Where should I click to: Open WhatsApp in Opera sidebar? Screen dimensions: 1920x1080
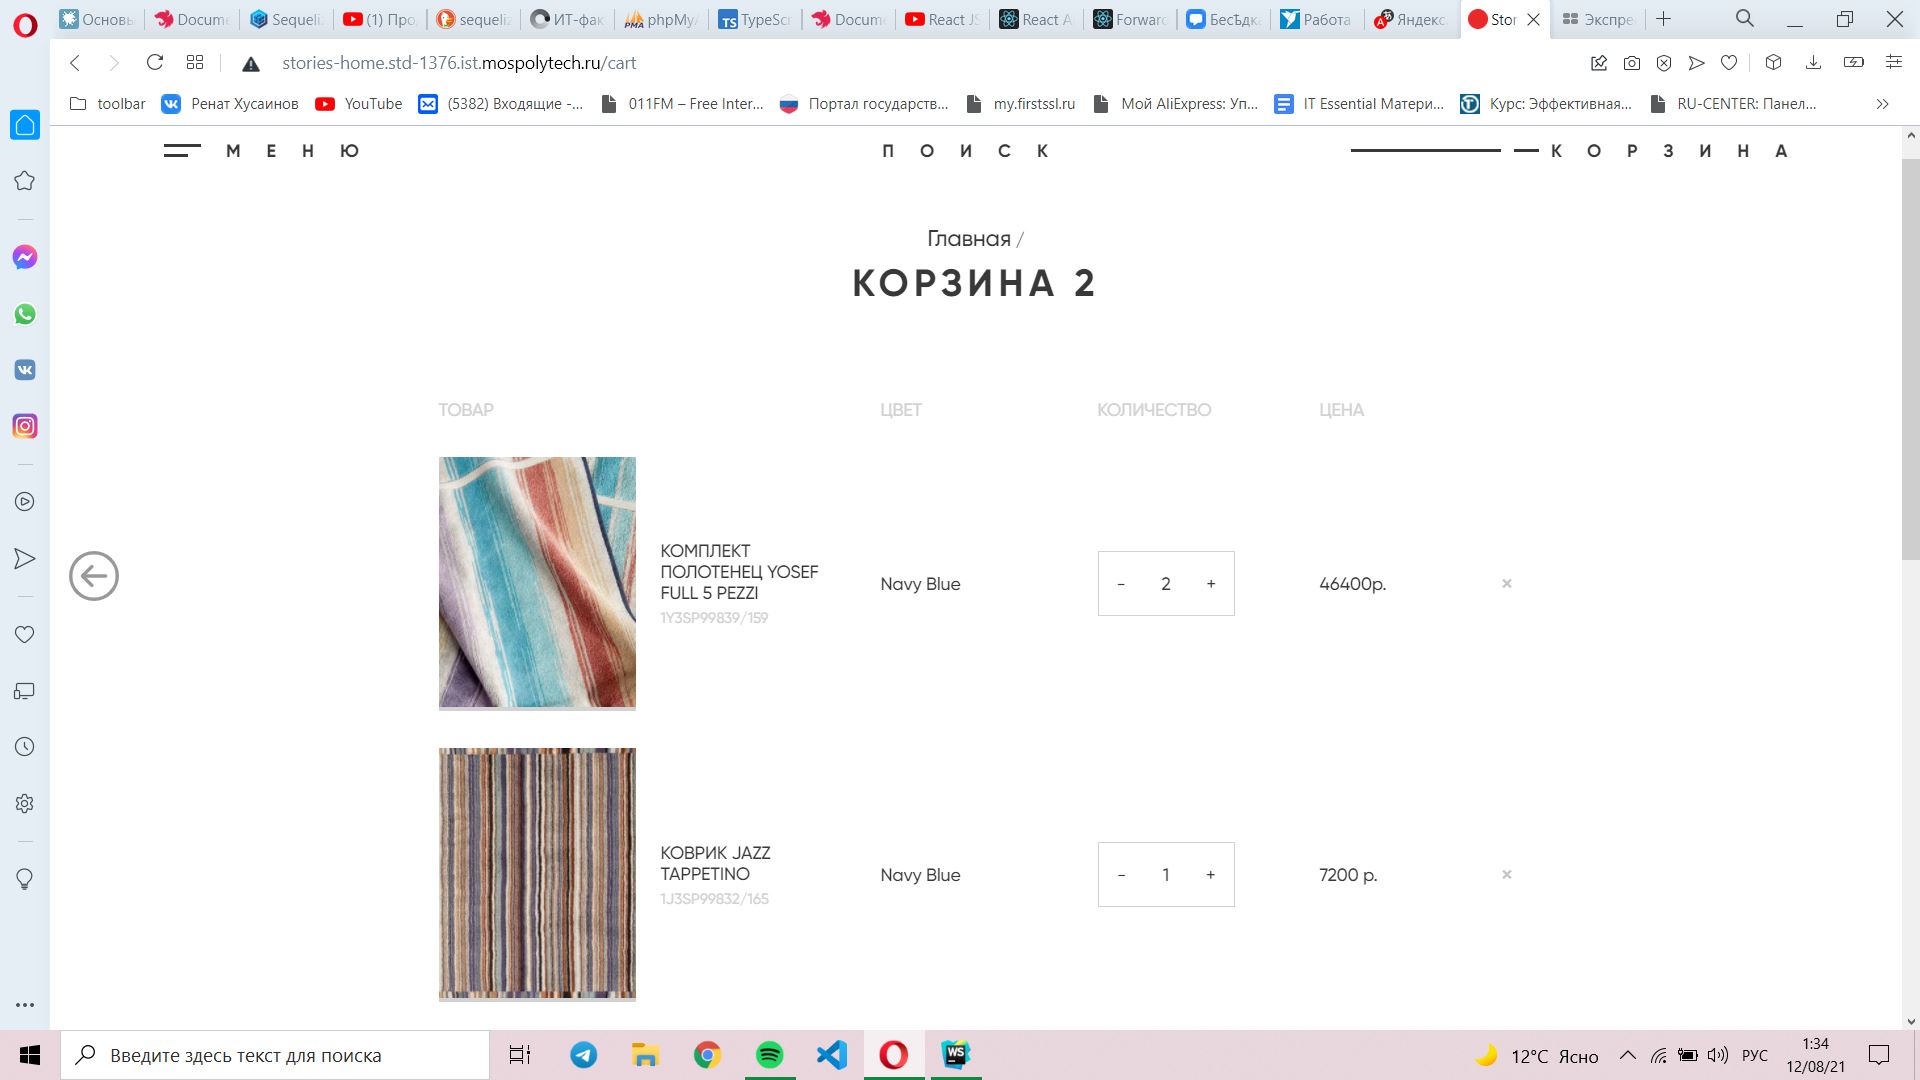click(x=25, y=314)
